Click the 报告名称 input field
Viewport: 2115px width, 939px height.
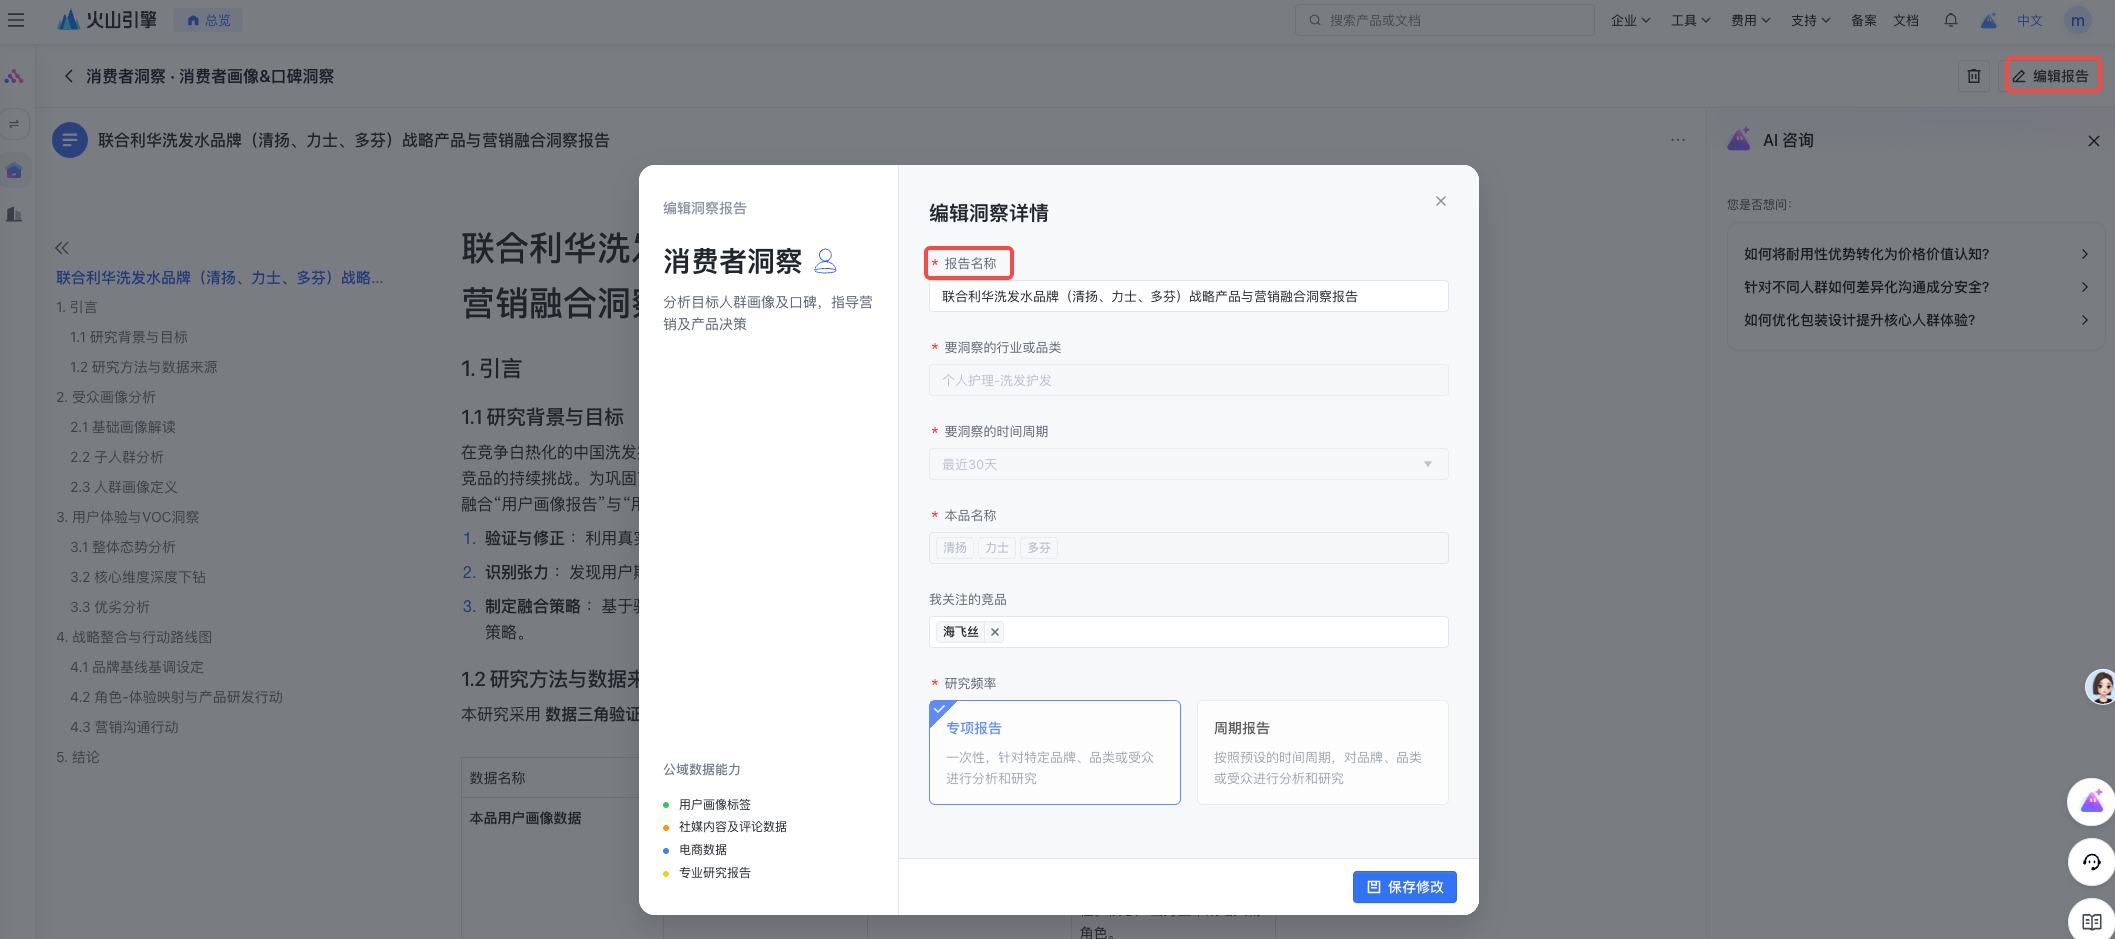1188,296
